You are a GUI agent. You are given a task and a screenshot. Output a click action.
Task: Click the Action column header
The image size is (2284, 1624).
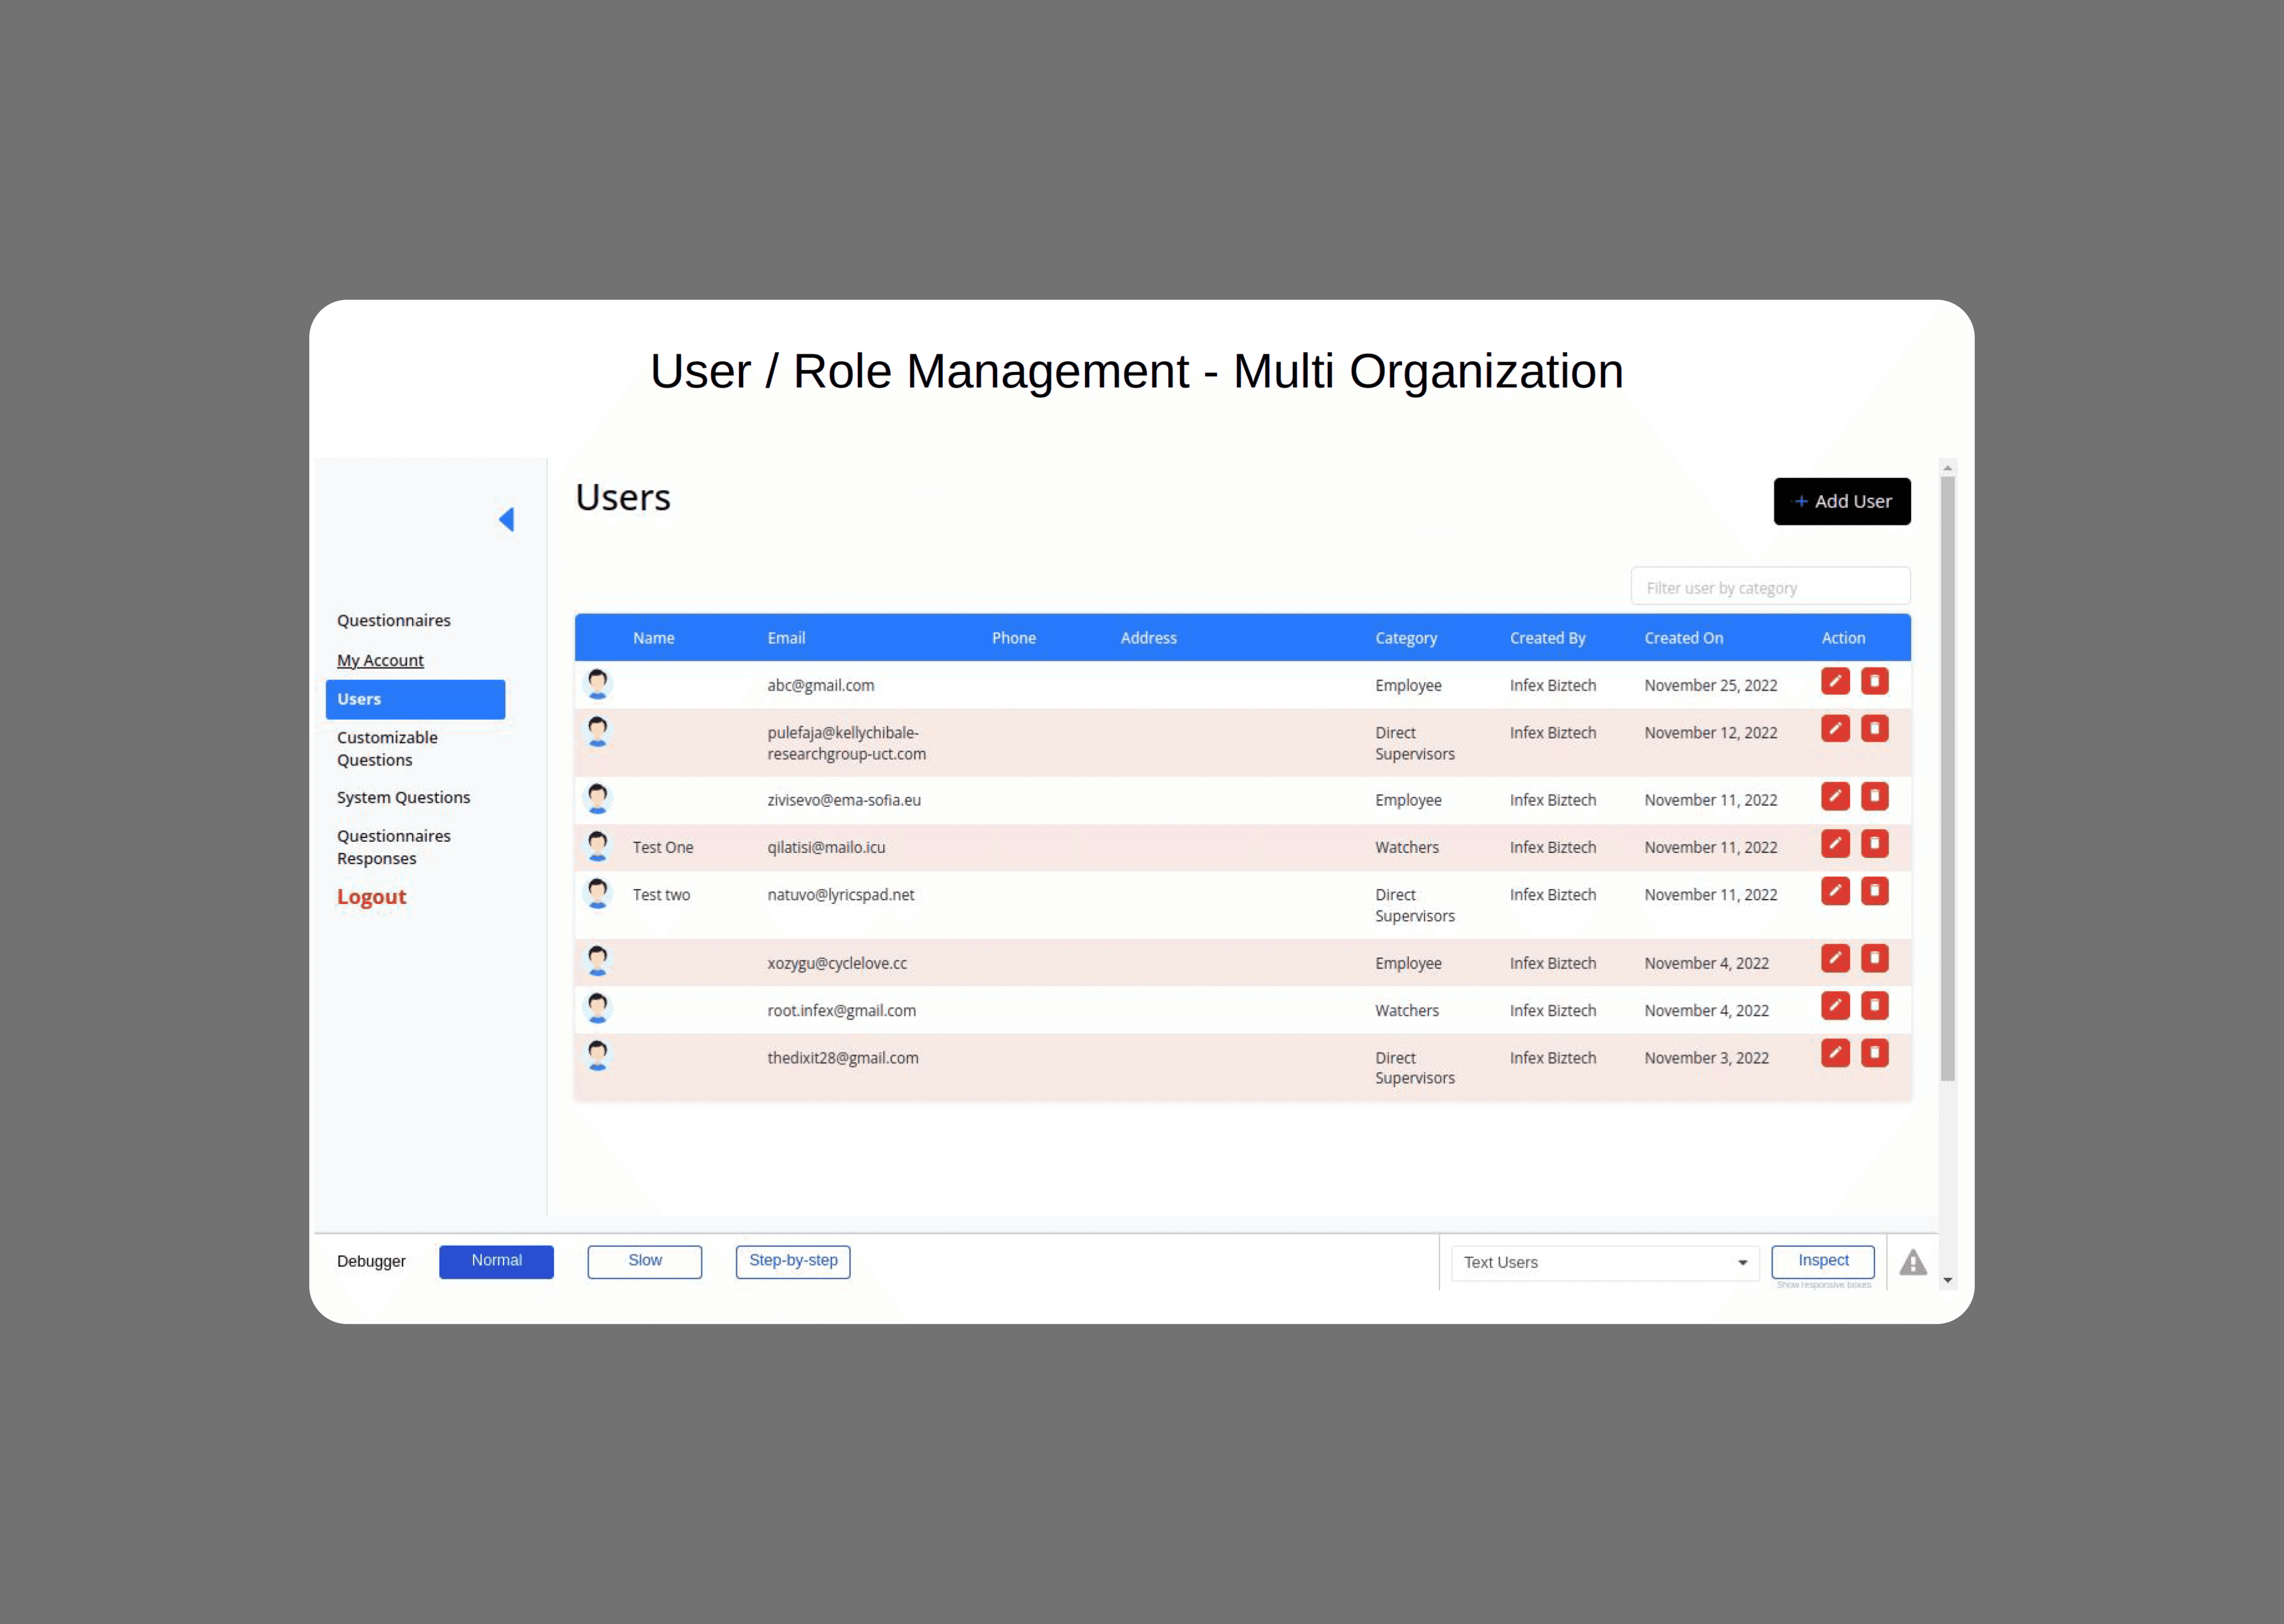[1843, 638]
